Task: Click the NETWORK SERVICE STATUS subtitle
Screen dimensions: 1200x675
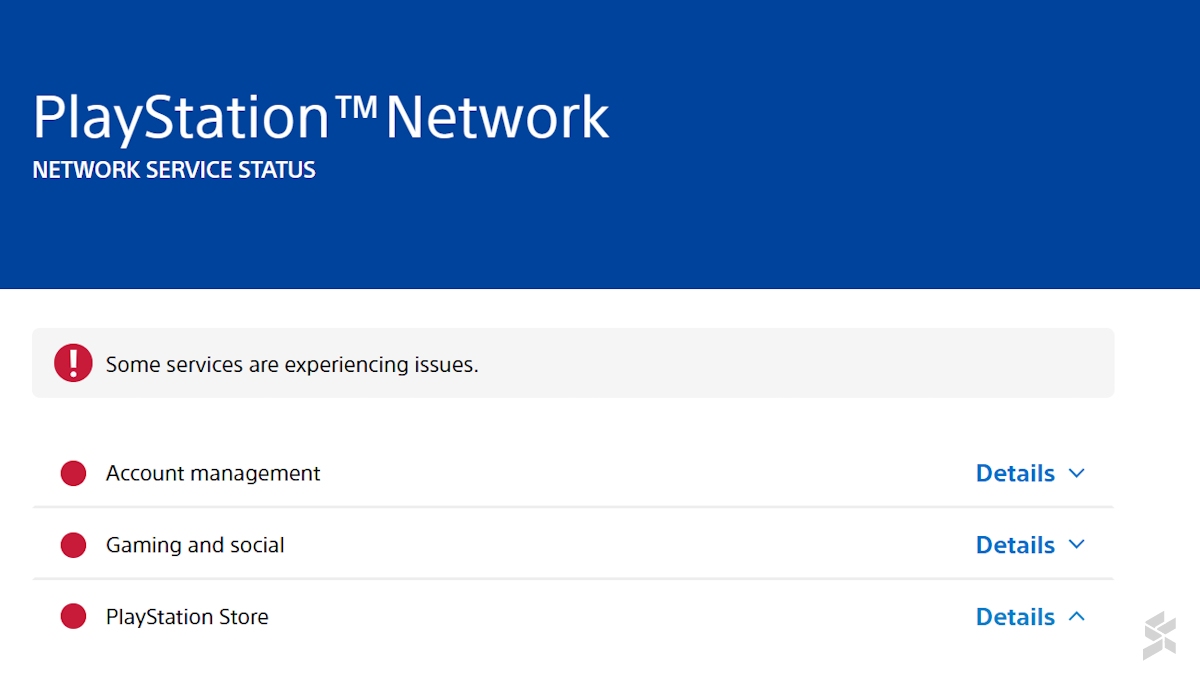Action: [174, 170]
